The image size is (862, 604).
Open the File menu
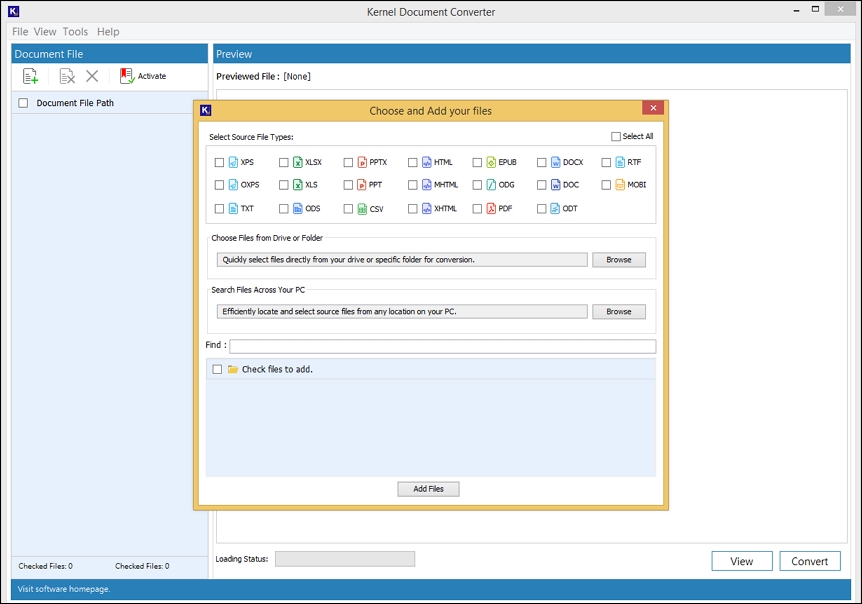tap(20, 32)
